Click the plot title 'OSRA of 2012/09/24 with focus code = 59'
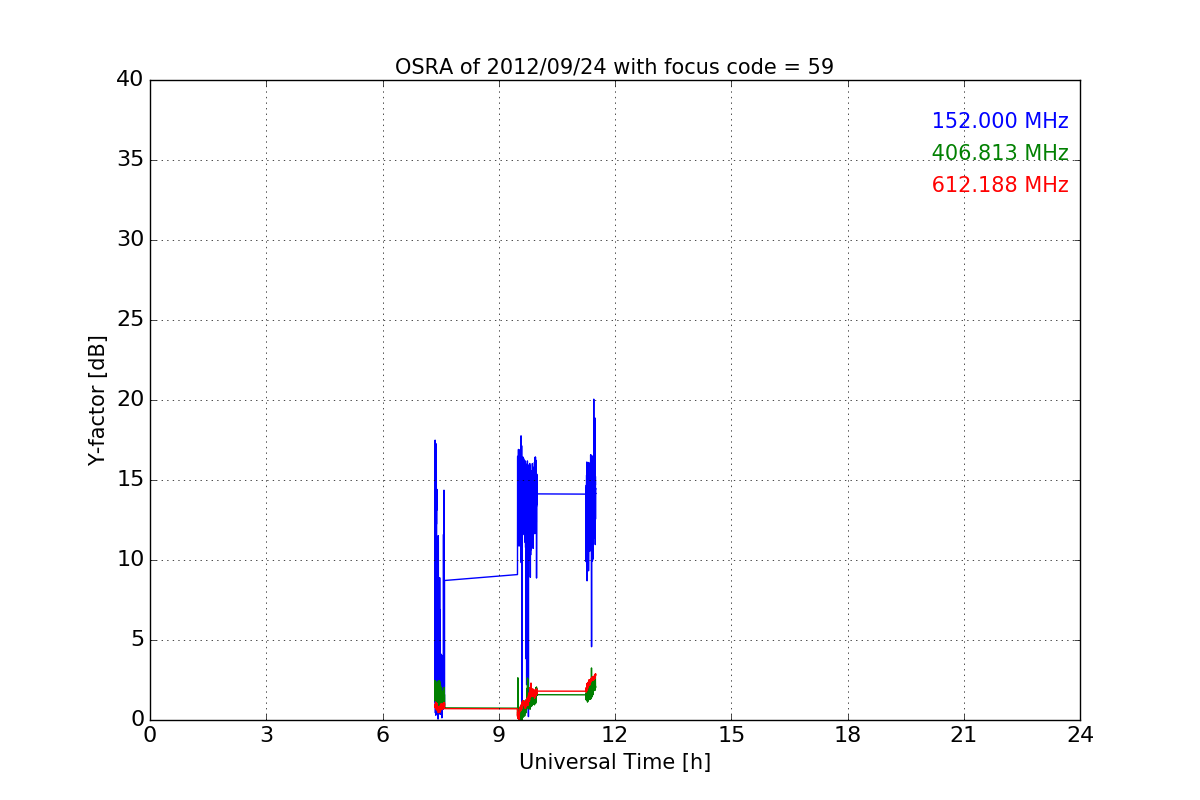This screenshot has height=800, width=1200. pyautogui.click(x=614, y=67)
